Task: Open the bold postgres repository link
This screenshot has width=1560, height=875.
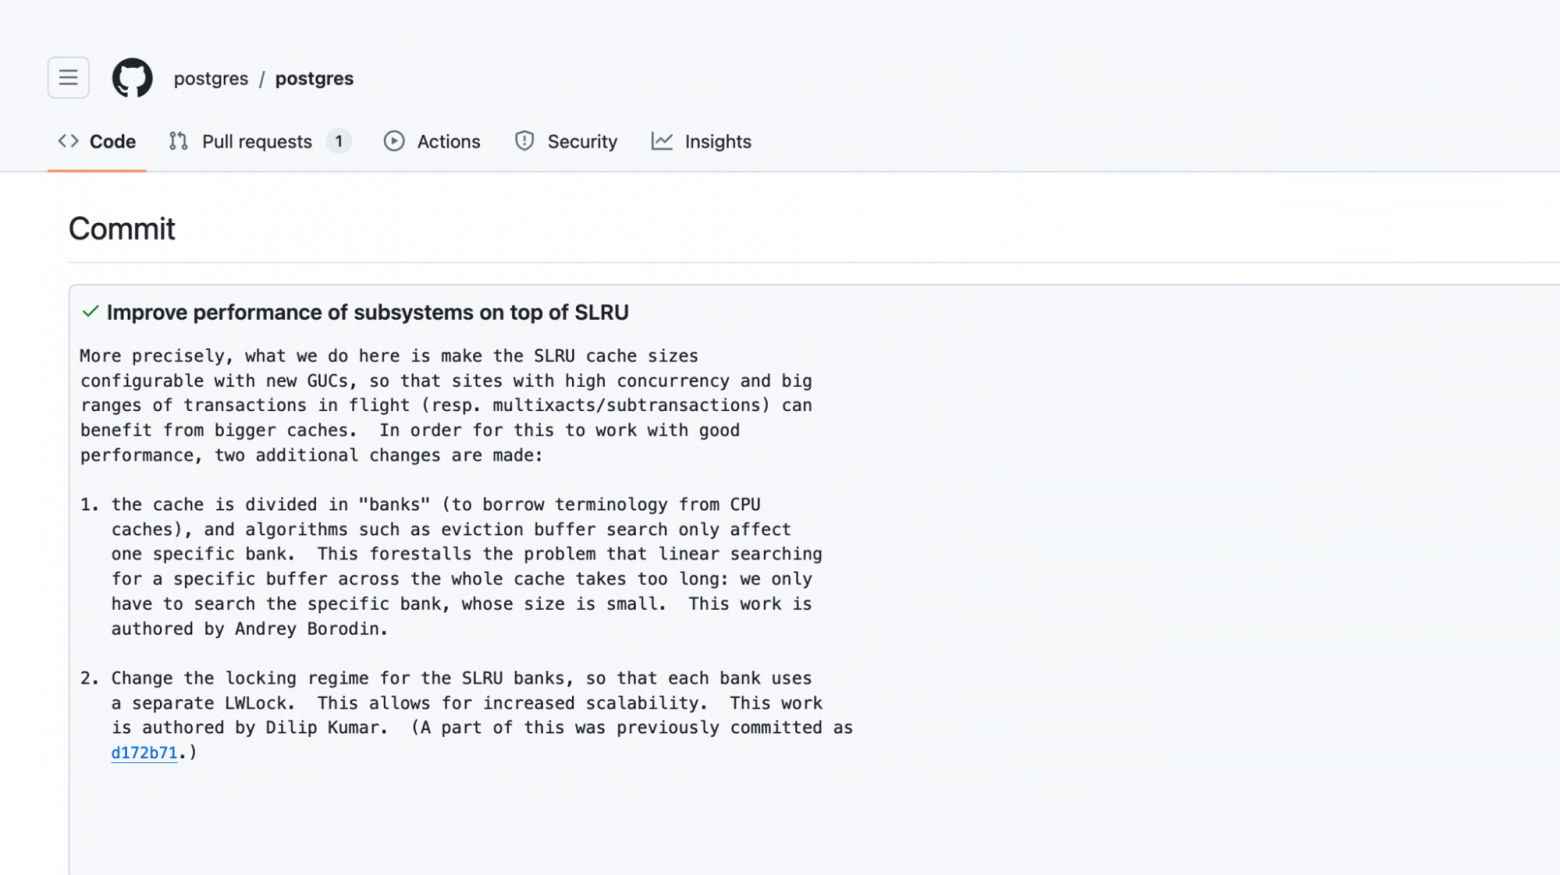Action: (x=314, y=78)
